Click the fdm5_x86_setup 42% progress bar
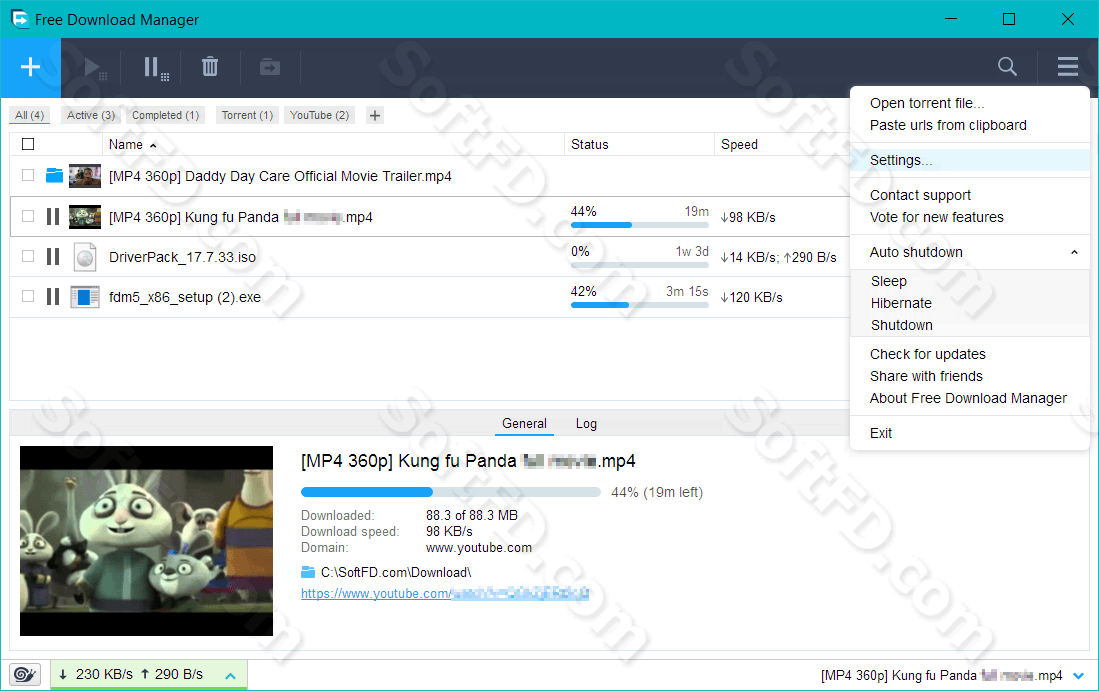 (639, 305)
